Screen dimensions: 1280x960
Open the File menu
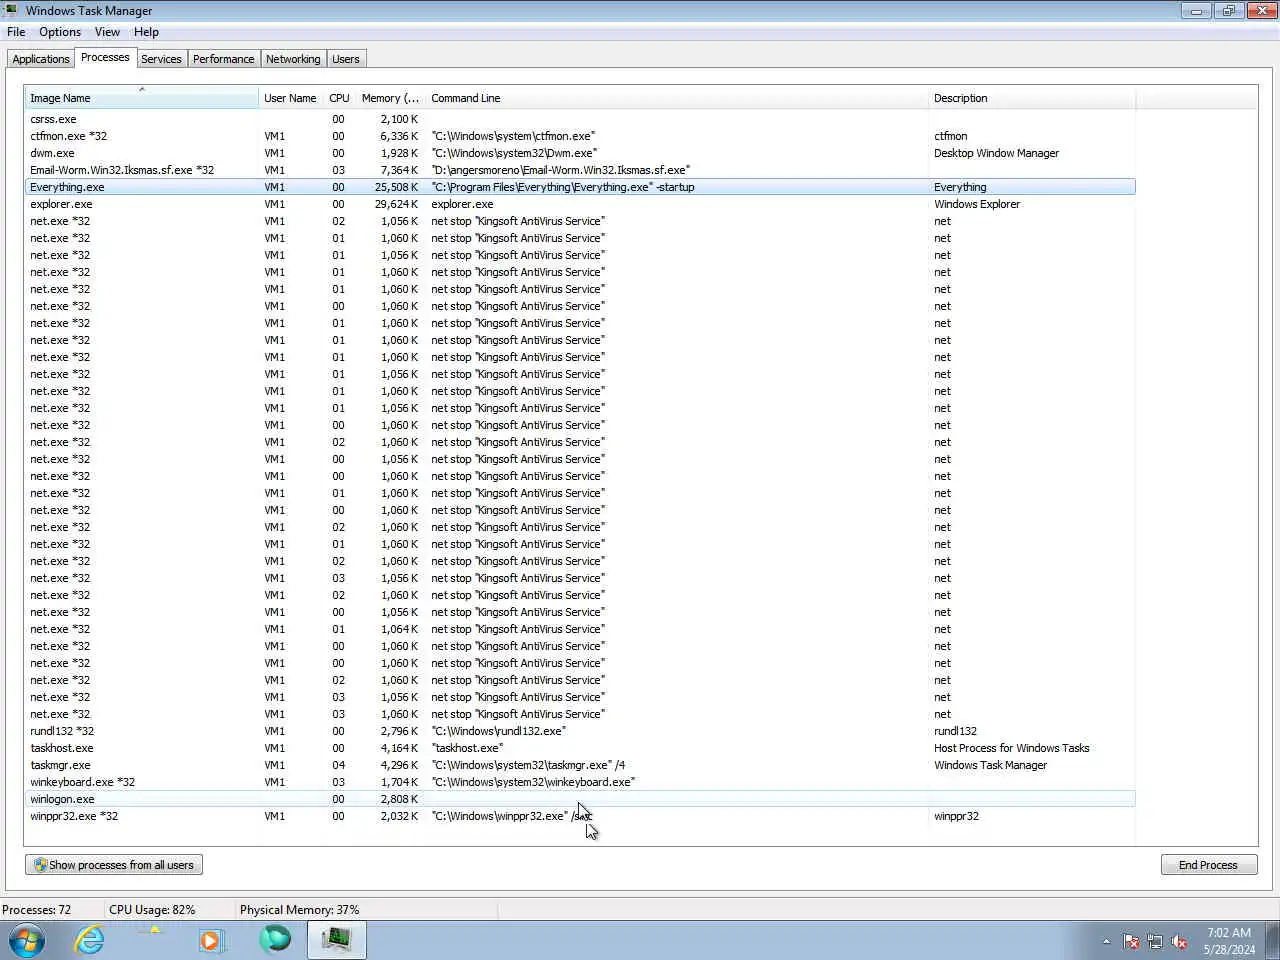pyautogui.click(x=16, y=32)
